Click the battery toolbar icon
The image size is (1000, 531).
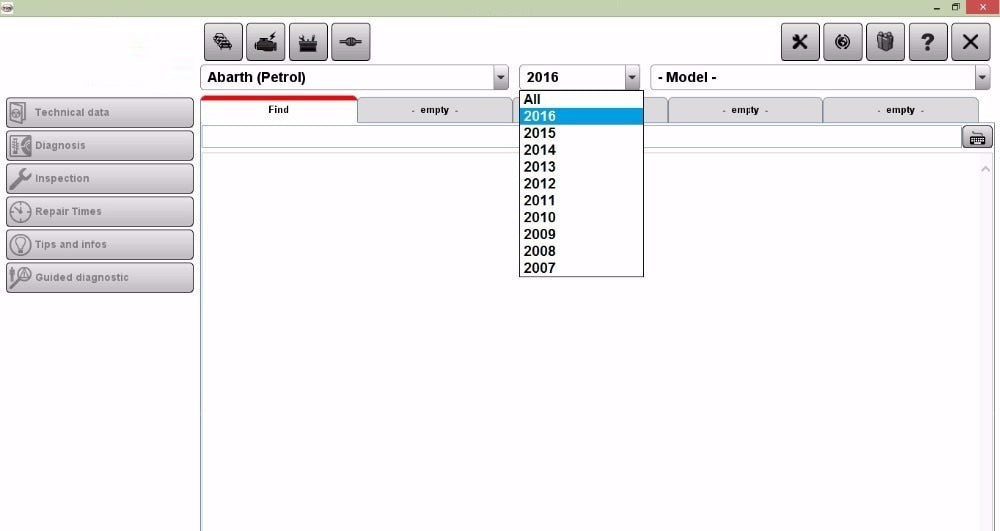point(308,42)
